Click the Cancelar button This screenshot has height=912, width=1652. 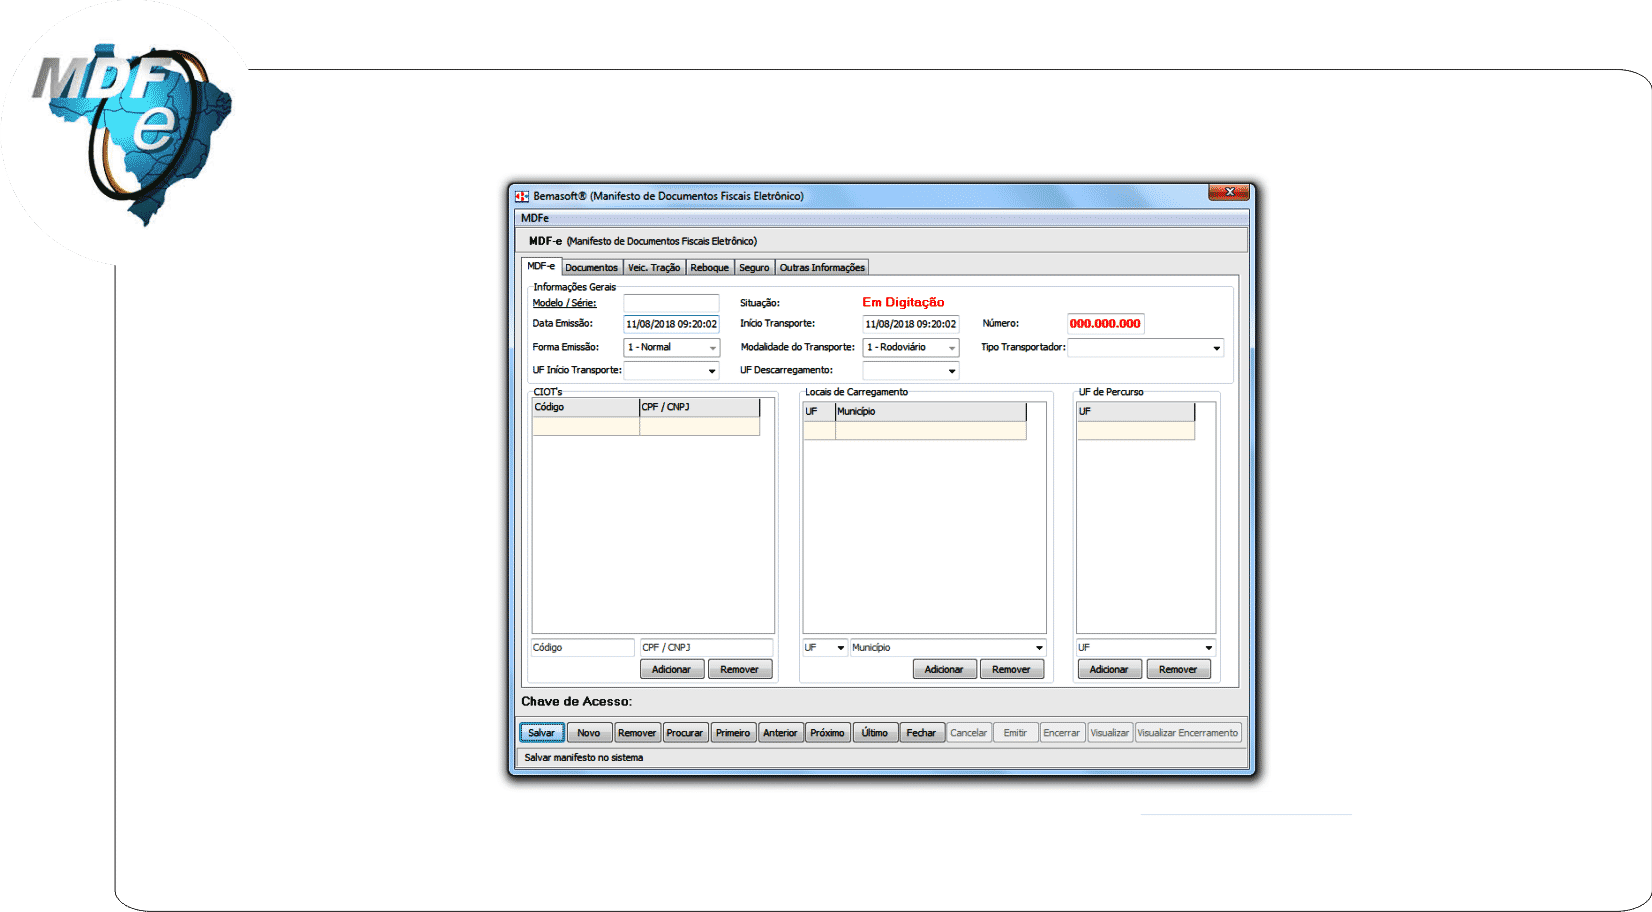[969, 733]
